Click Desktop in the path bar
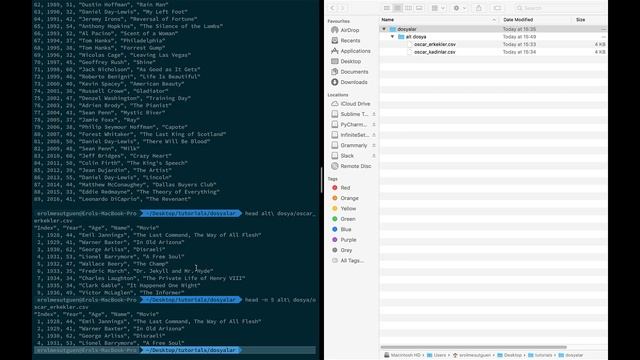This screenshot has width=640, height=360. tap(509, 355)
